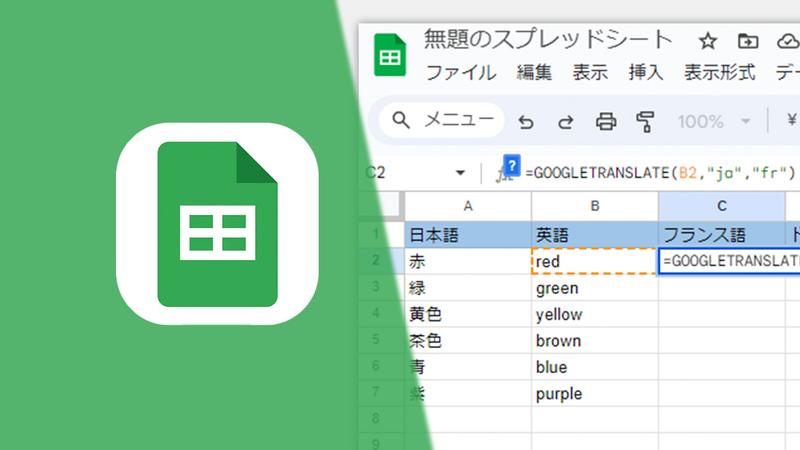This screenshot has width=800, height=450.
Task: Click the formula bar containing GOOGLETRANSLATE
Action: [661, 173]
